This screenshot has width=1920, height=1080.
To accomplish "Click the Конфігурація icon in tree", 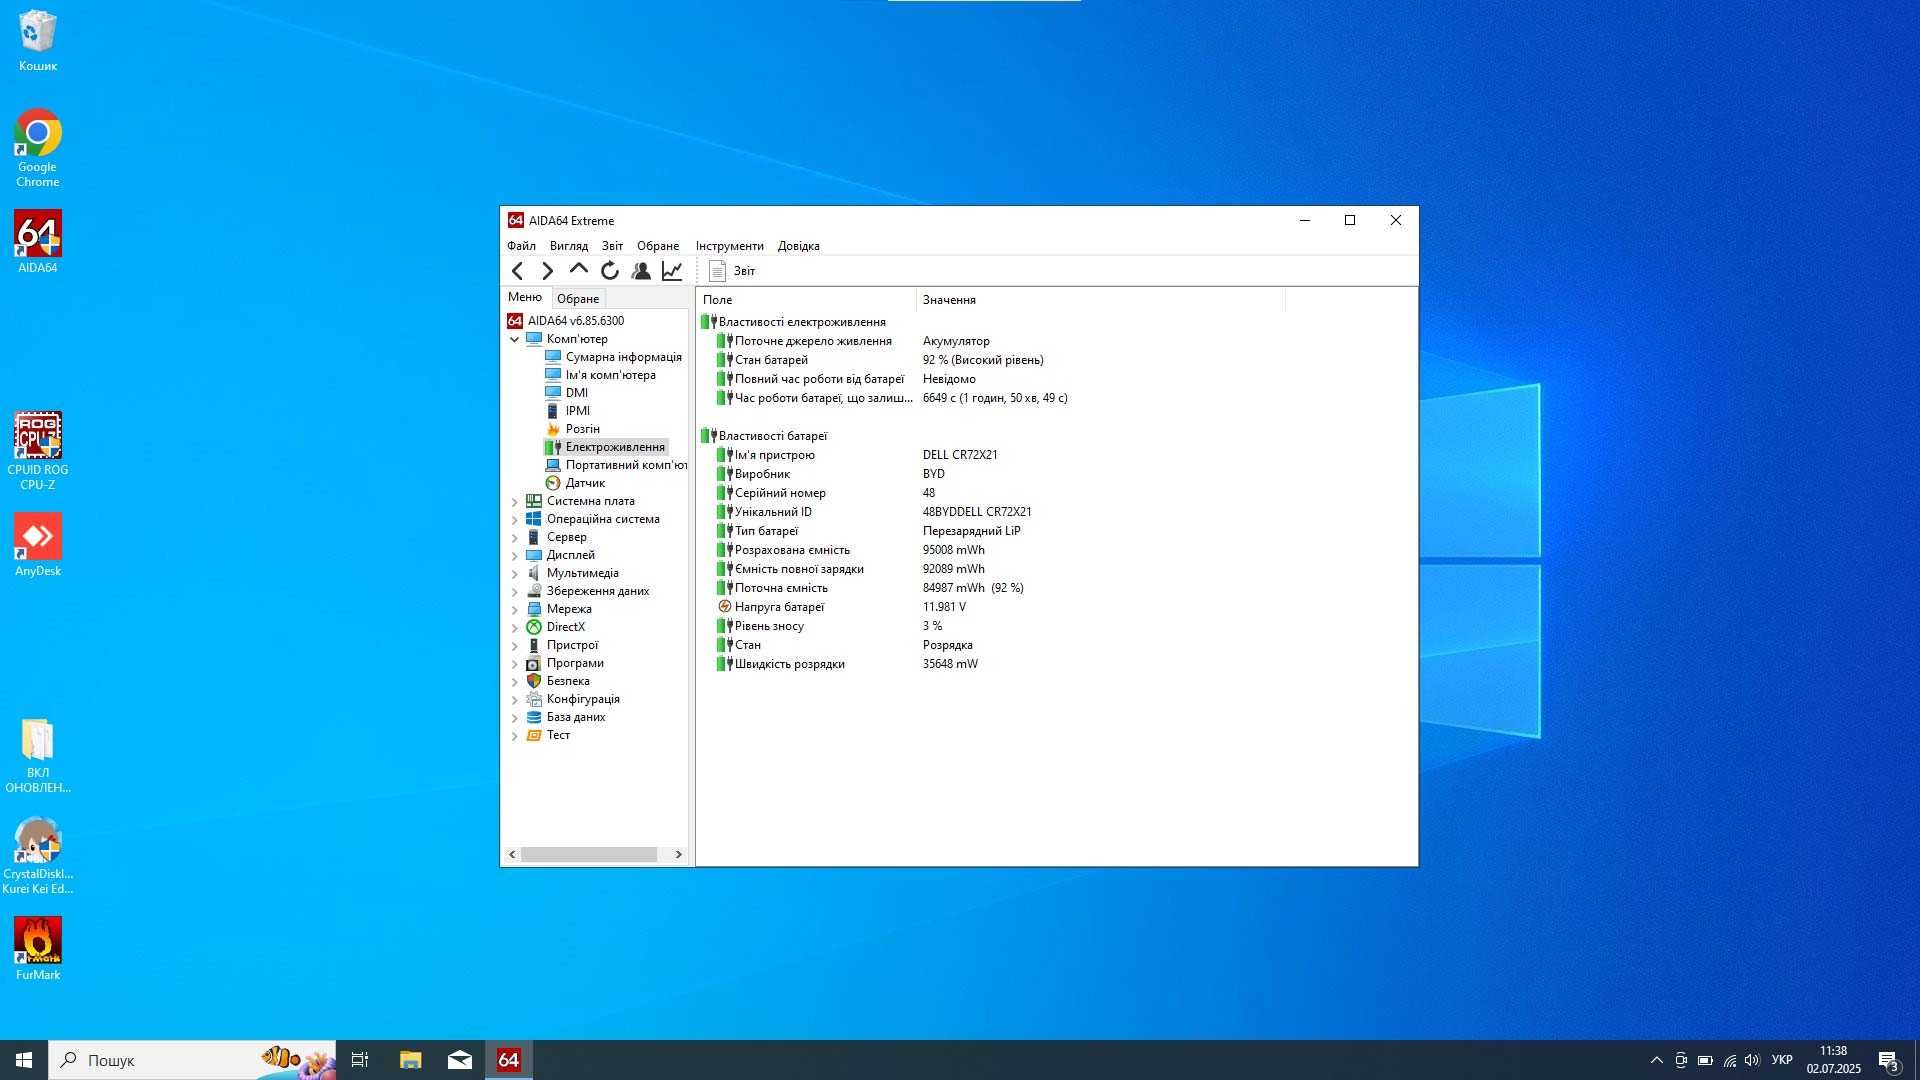I will click(534, 699).
